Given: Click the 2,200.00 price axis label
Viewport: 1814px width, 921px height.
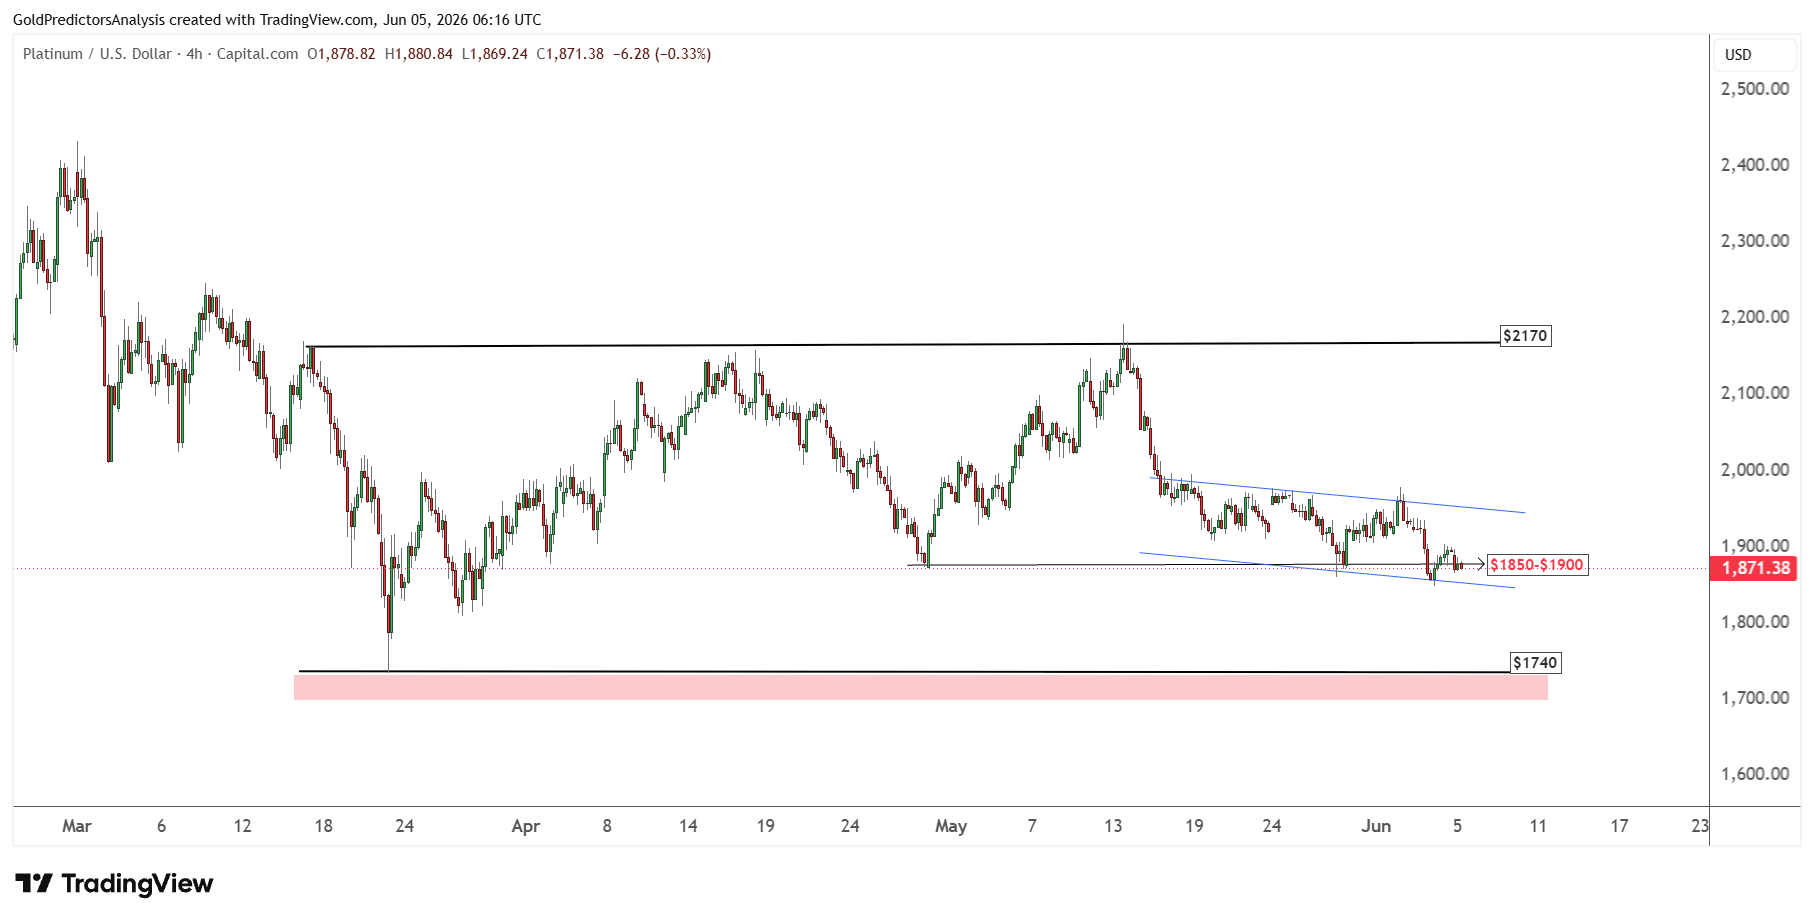Looking at the screenshot, I should pyautogui.click(x=1754, y=317).
